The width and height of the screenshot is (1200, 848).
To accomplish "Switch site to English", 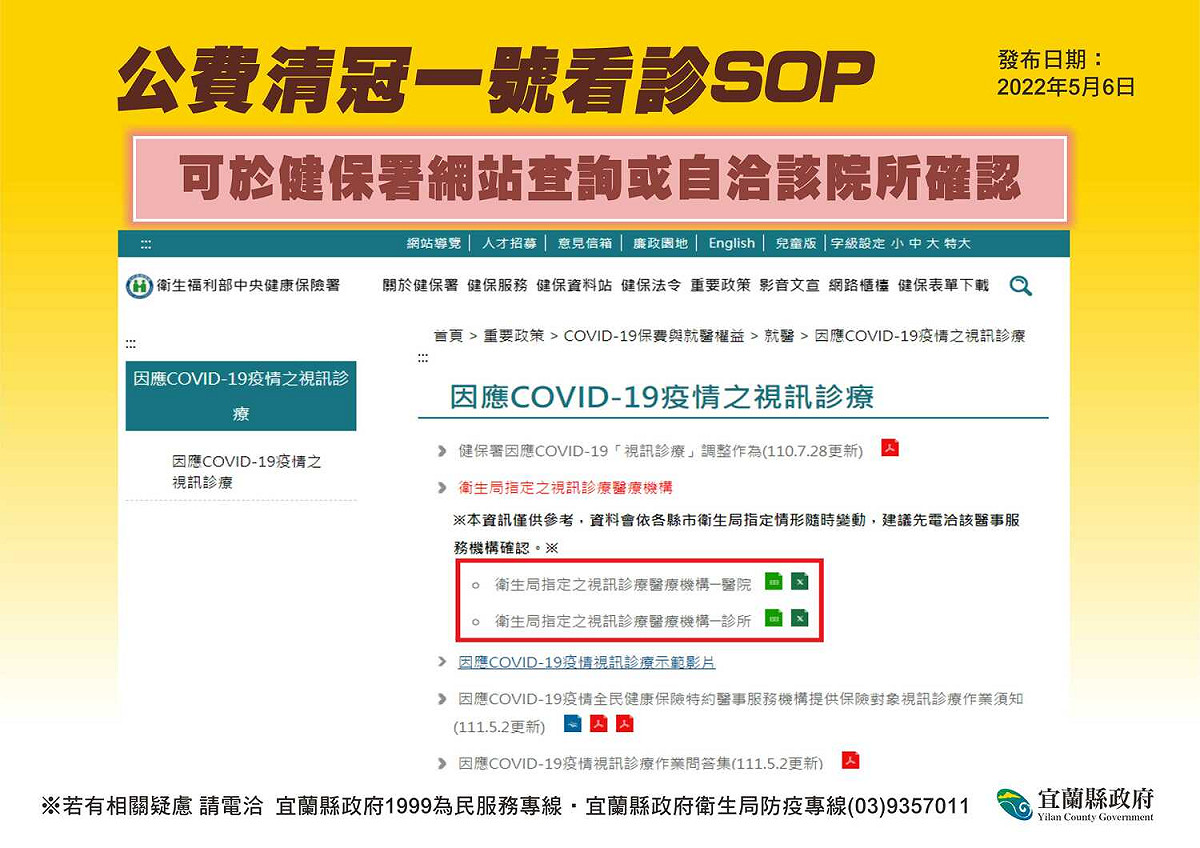I will [732, 243].
